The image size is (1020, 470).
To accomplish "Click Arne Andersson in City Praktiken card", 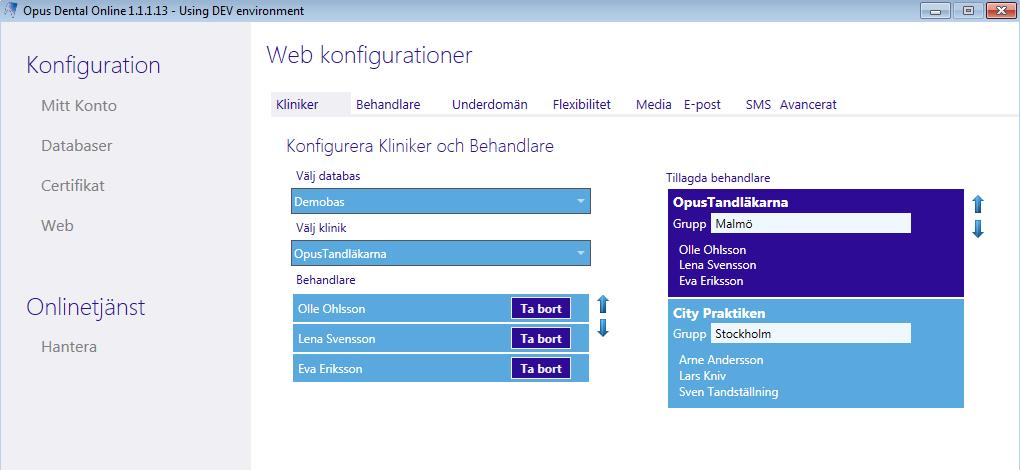I will [721, 359].
